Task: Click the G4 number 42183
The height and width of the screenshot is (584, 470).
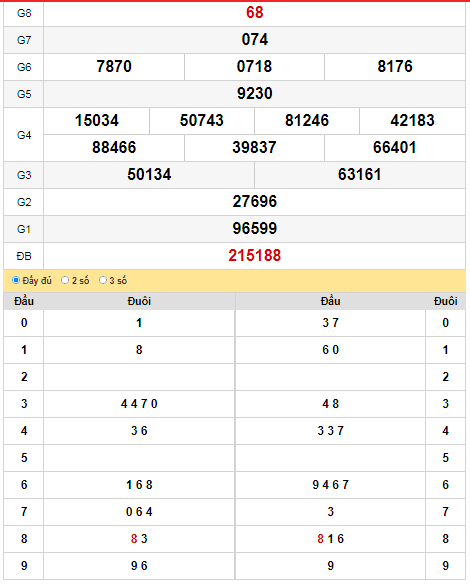Action: [412, 121]
